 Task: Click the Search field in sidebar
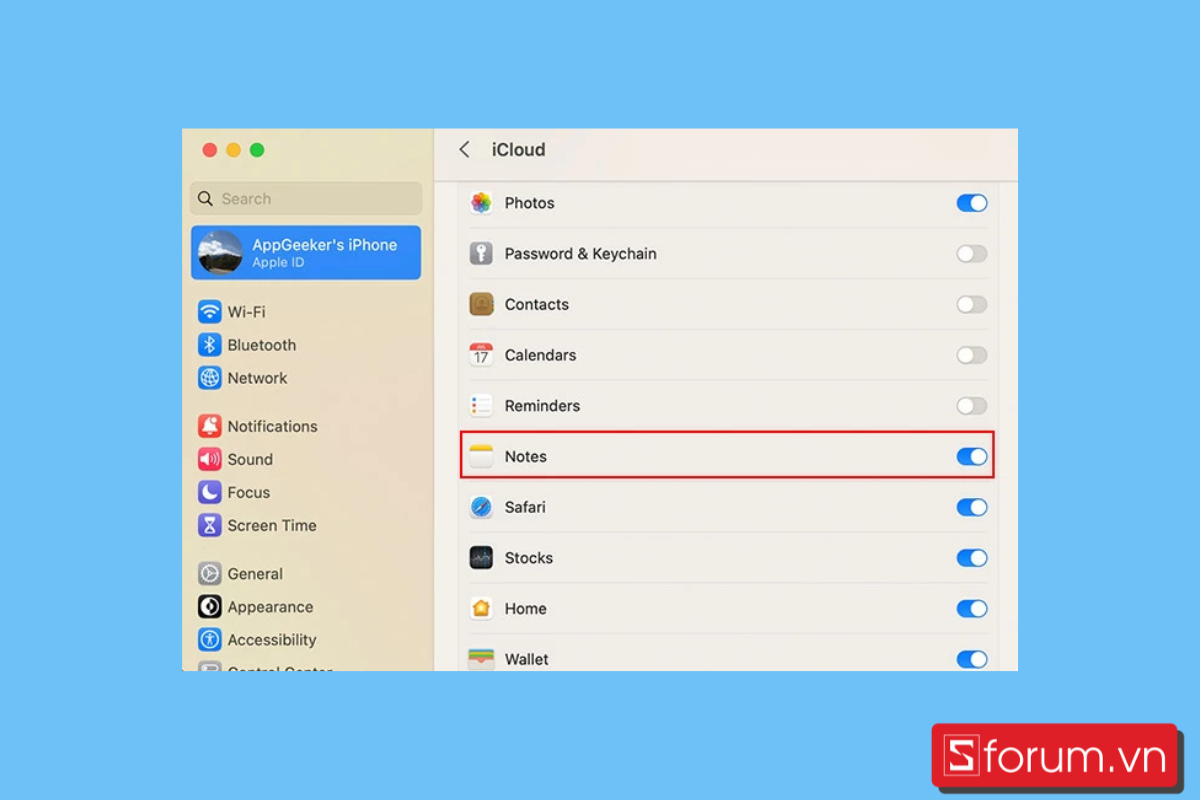(x=306, y=199)
